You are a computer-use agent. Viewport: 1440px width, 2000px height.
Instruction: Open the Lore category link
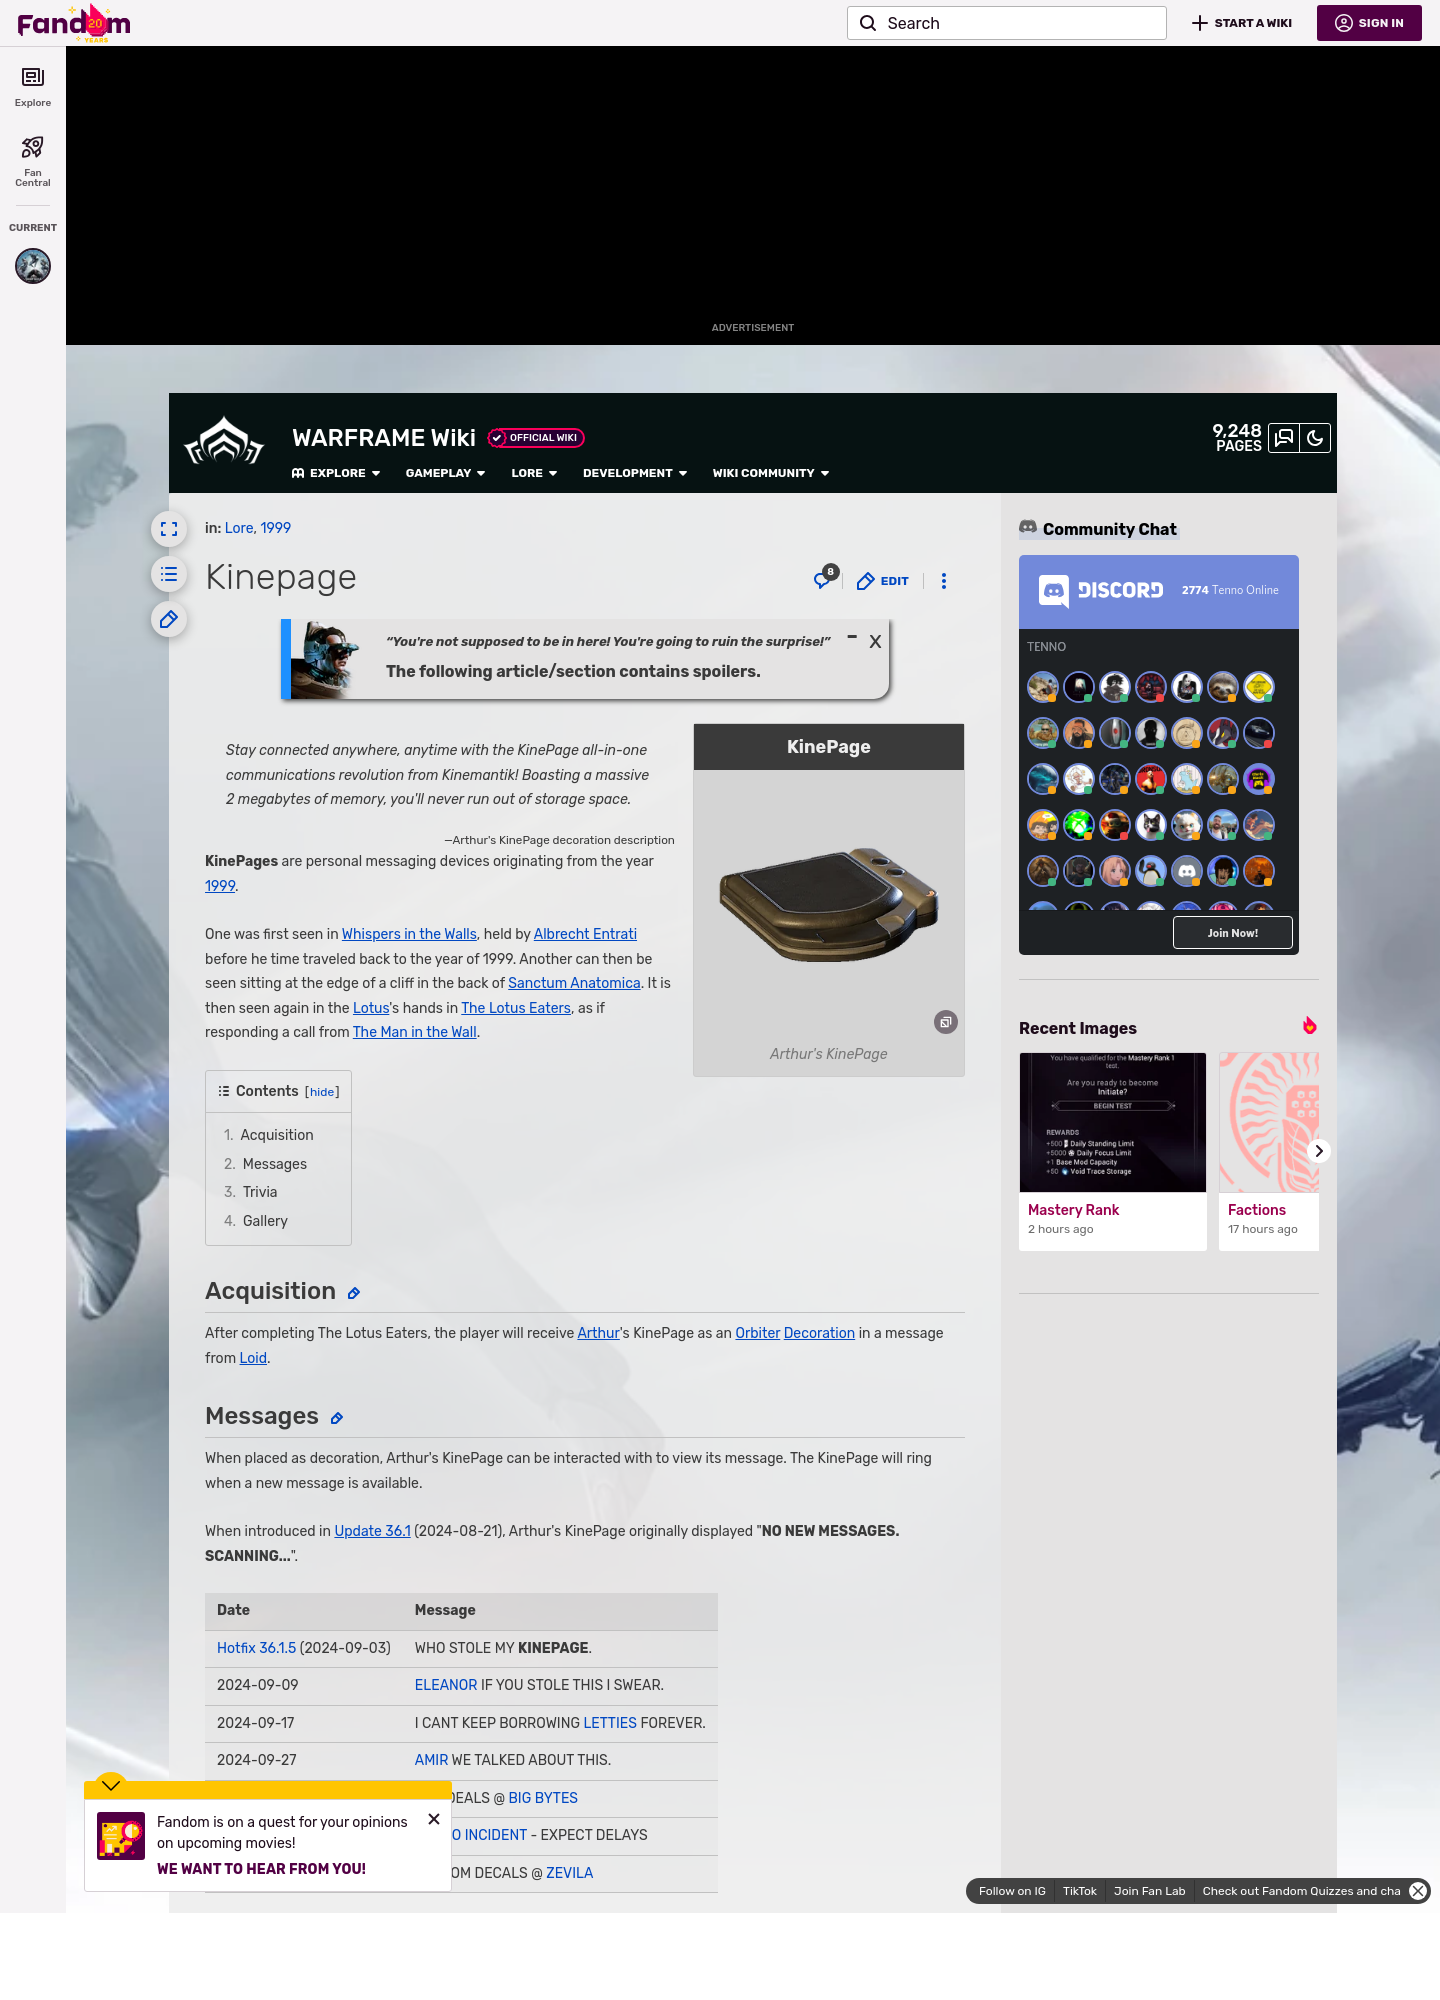click(x=239, y=528)
